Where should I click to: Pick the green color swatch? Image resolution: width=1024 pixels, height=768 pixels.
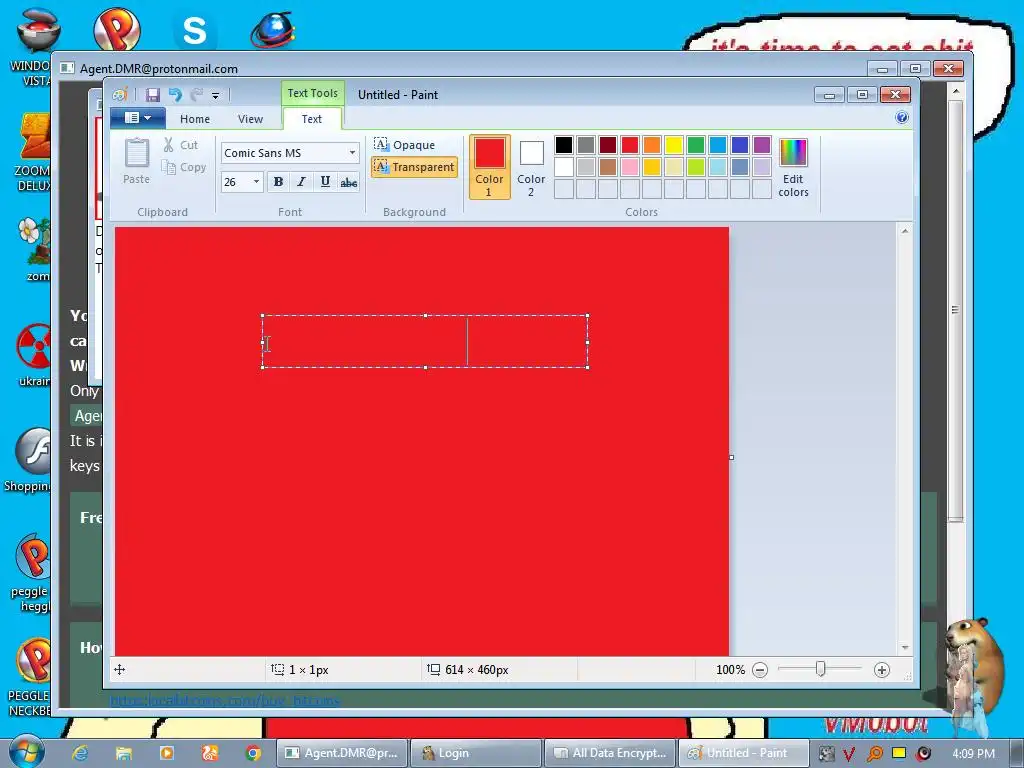coord(696,144)
